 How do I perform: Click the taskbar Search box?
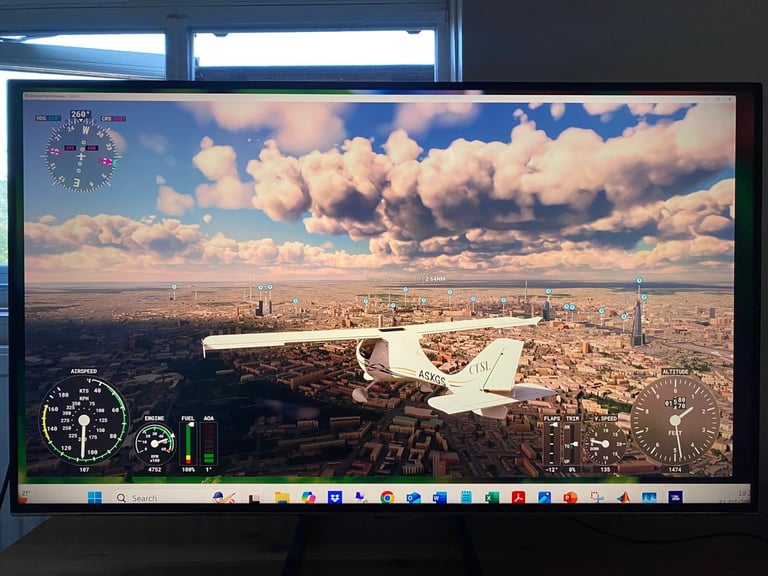[x=137, y=498]
